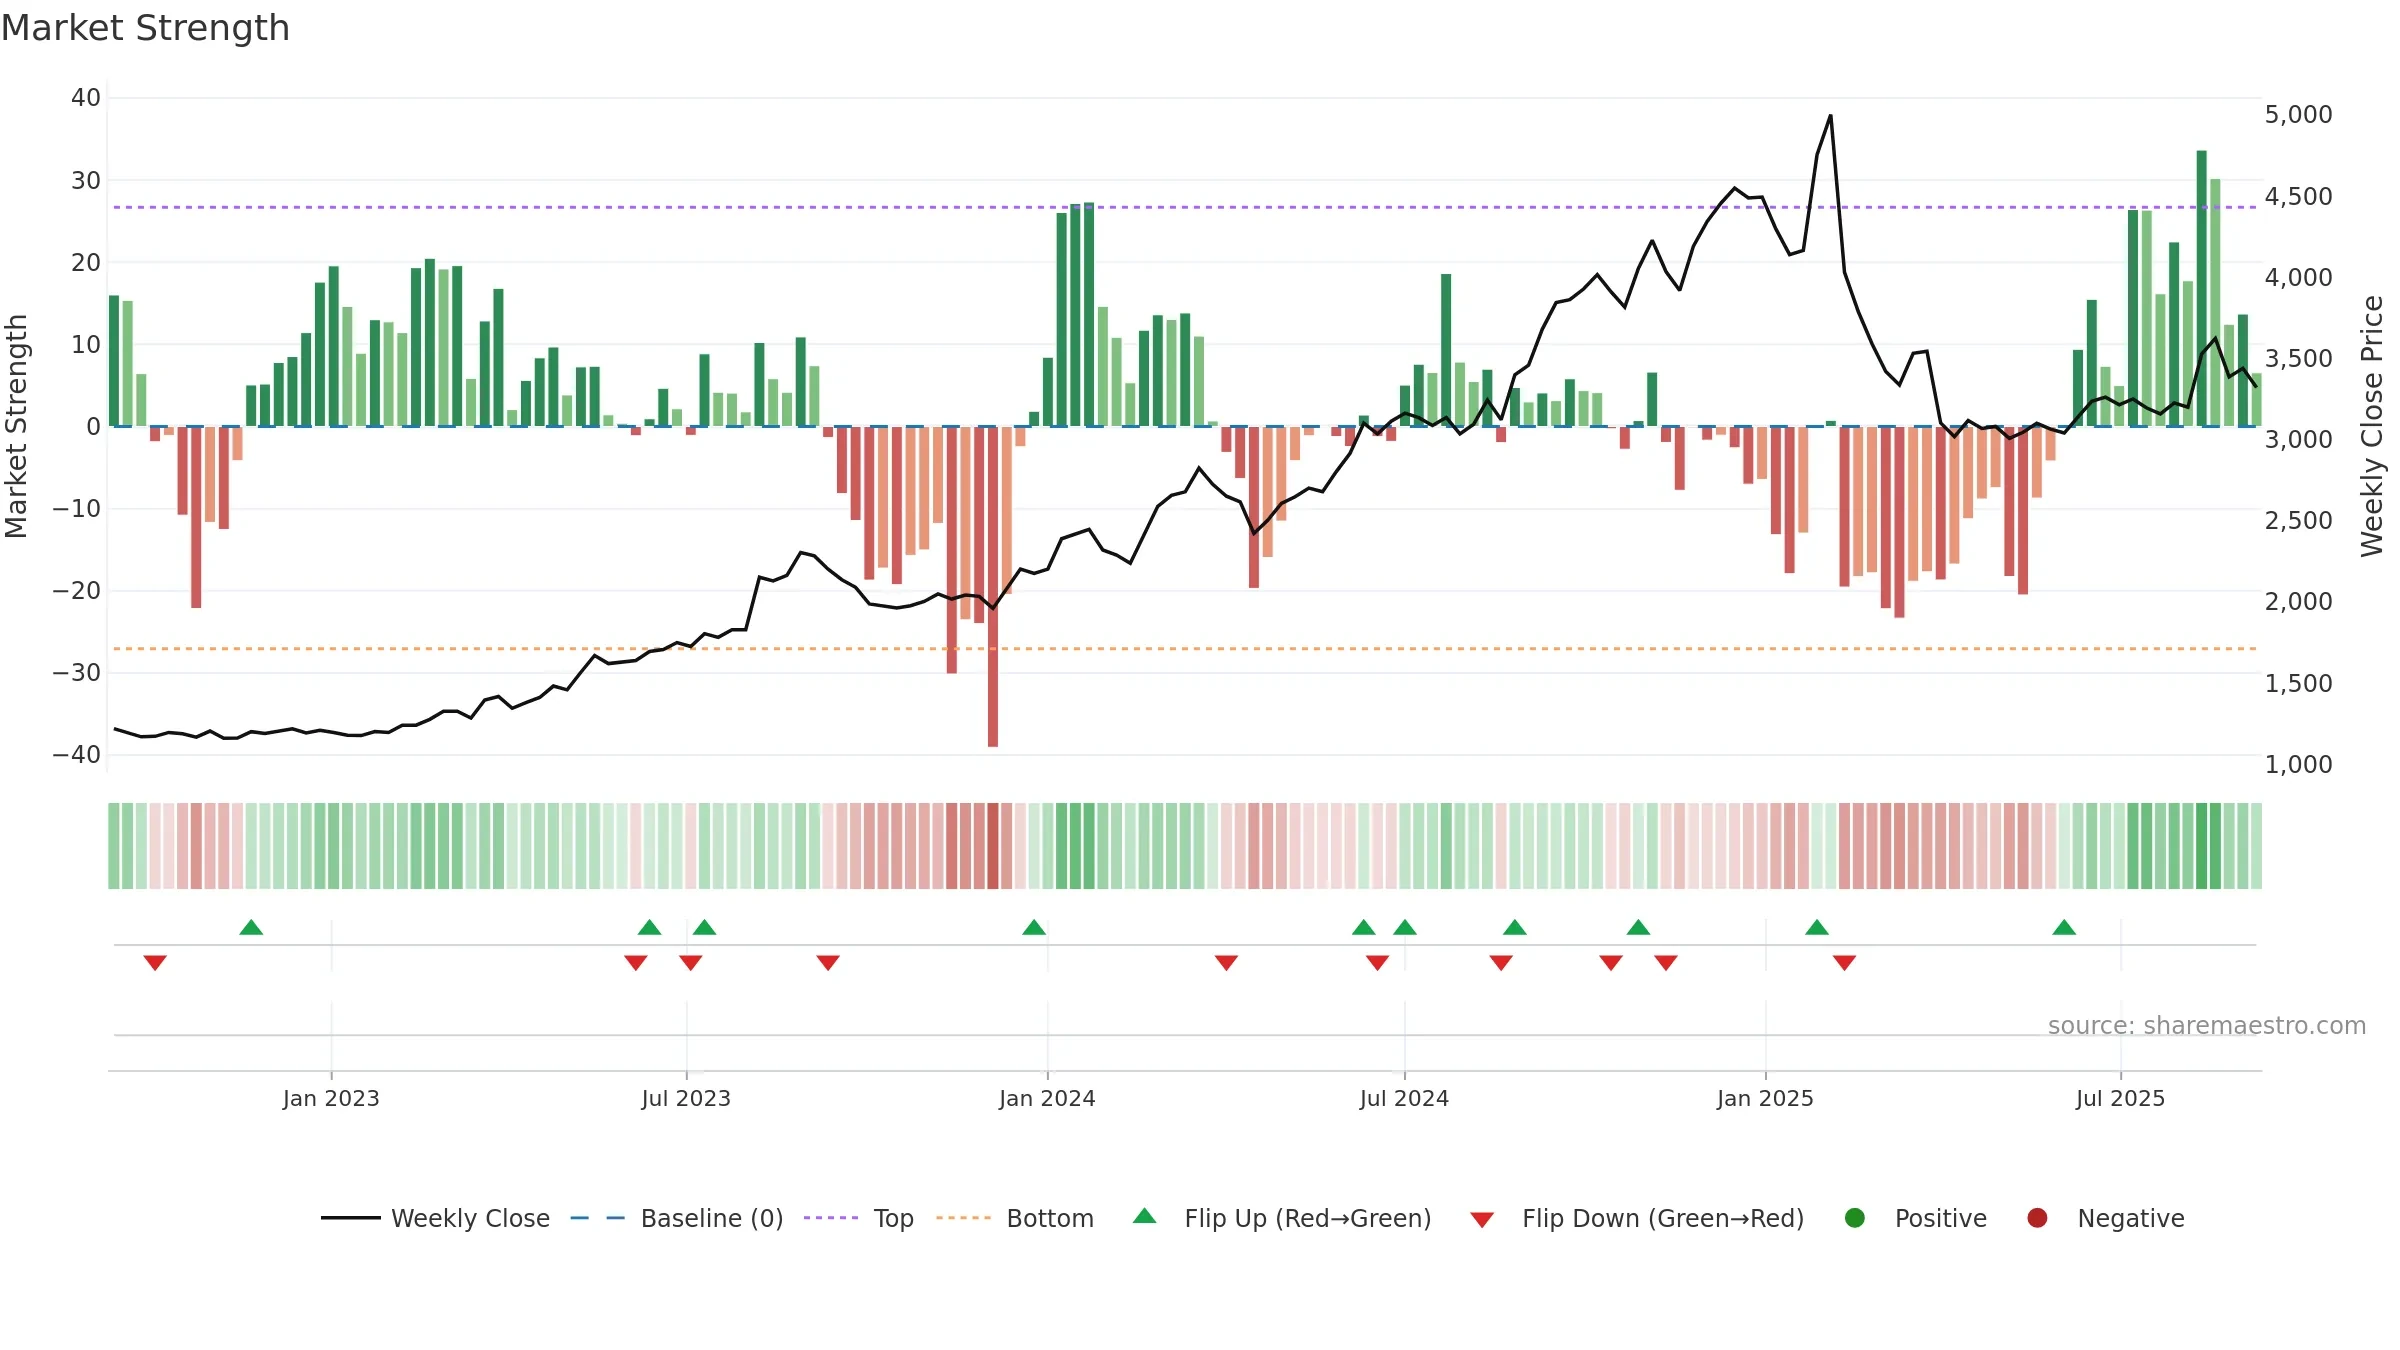
Task: Click the purple dotted Top threshold line
Action: tap(1185, 207)
